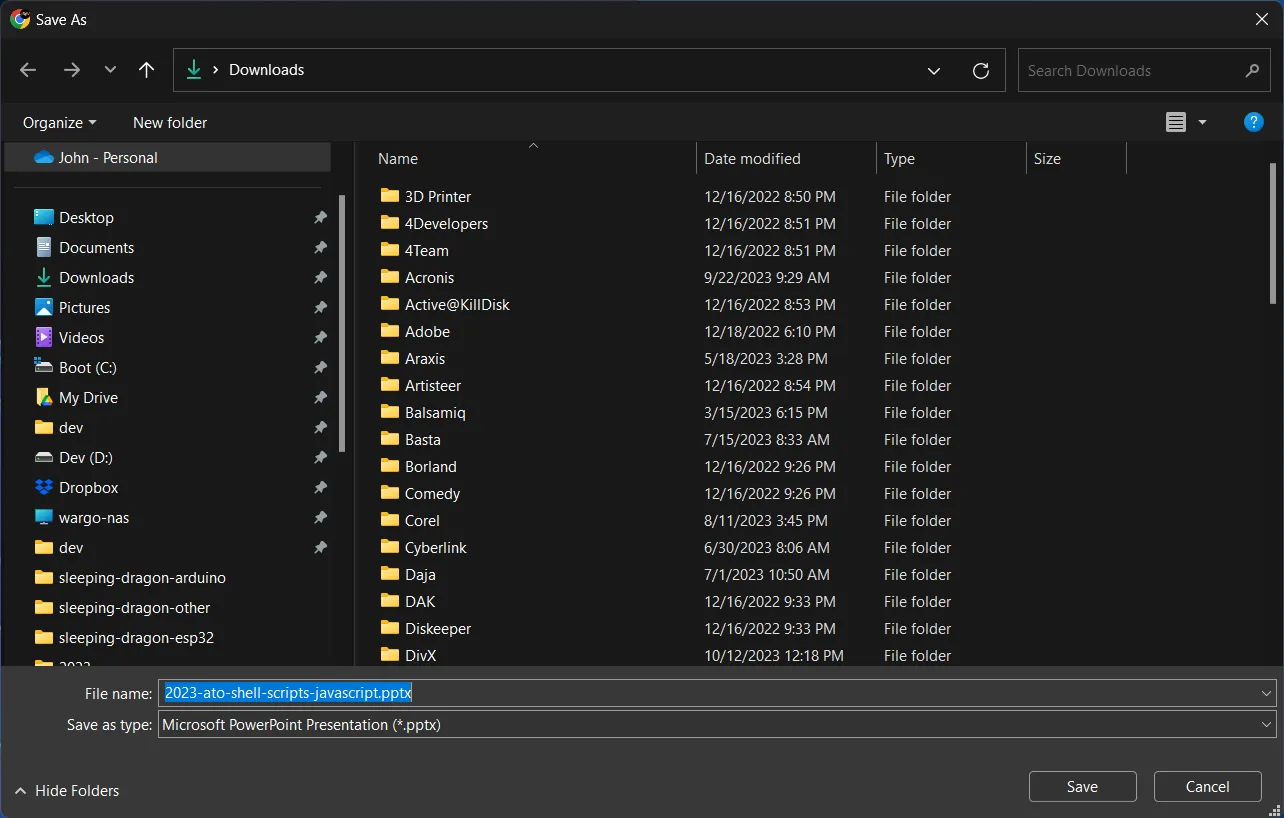Viewport: 1284px width, 818px height.
Task: Select John - Personal OneDrive
Action: 168,157
